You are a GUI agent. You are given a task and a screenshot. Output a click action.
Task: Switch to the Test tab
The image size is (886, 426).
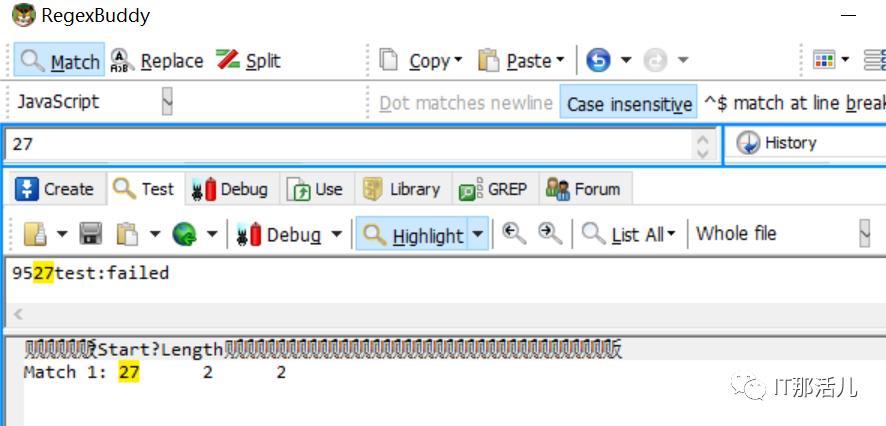pos(145,189)
